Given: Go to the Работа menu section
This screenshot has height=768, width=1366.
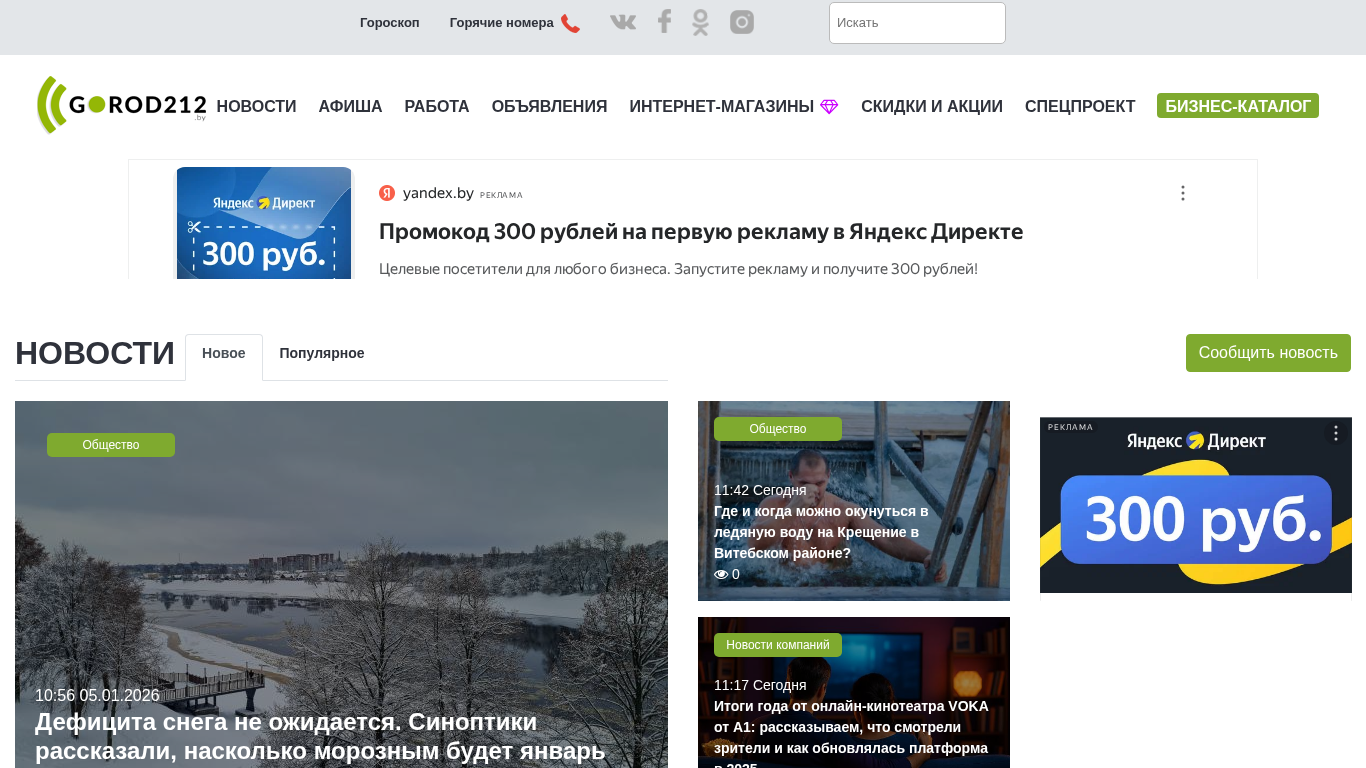Looking at the screenshot, I should coord(436,107).
